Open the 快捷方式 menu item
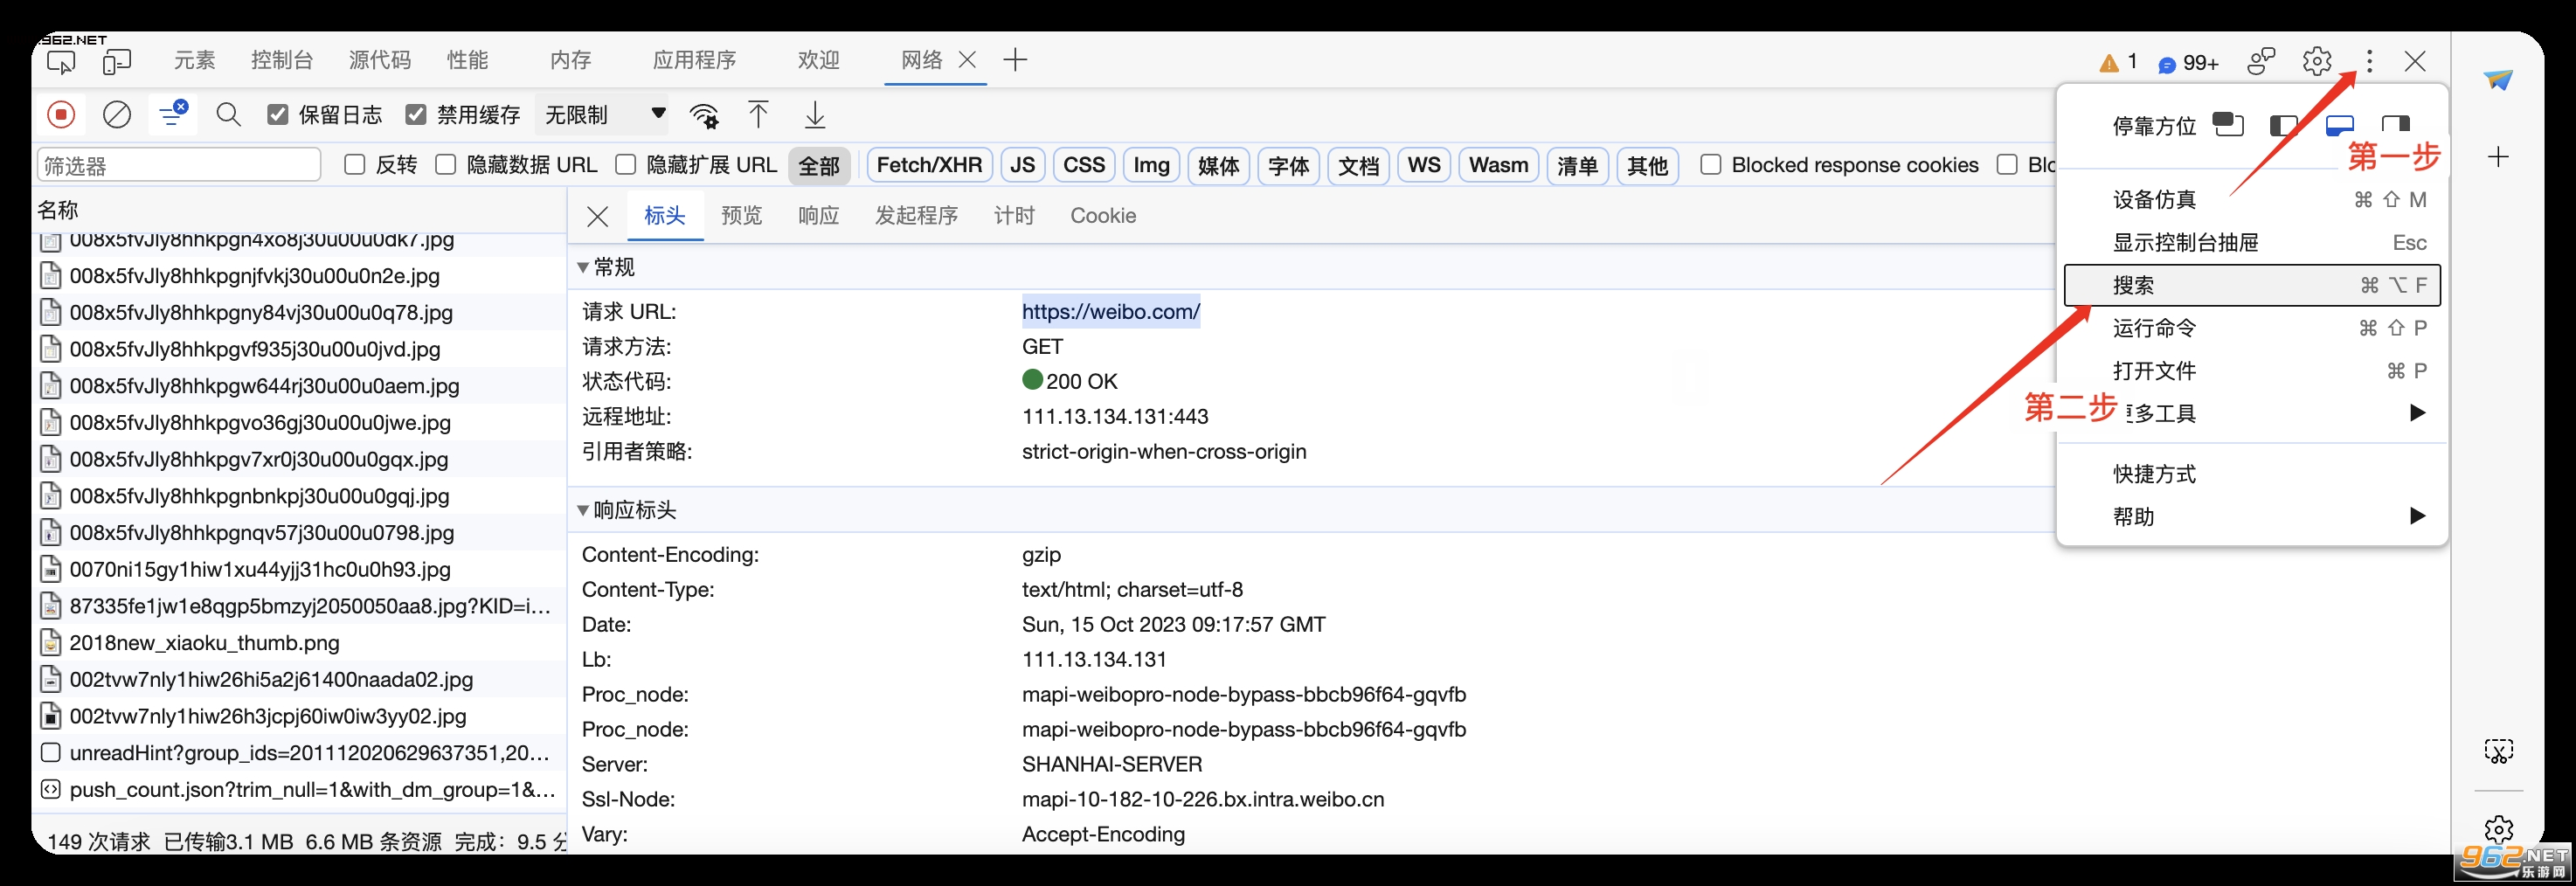The width and height of the screenshot is (2576, 886). 2253,473
